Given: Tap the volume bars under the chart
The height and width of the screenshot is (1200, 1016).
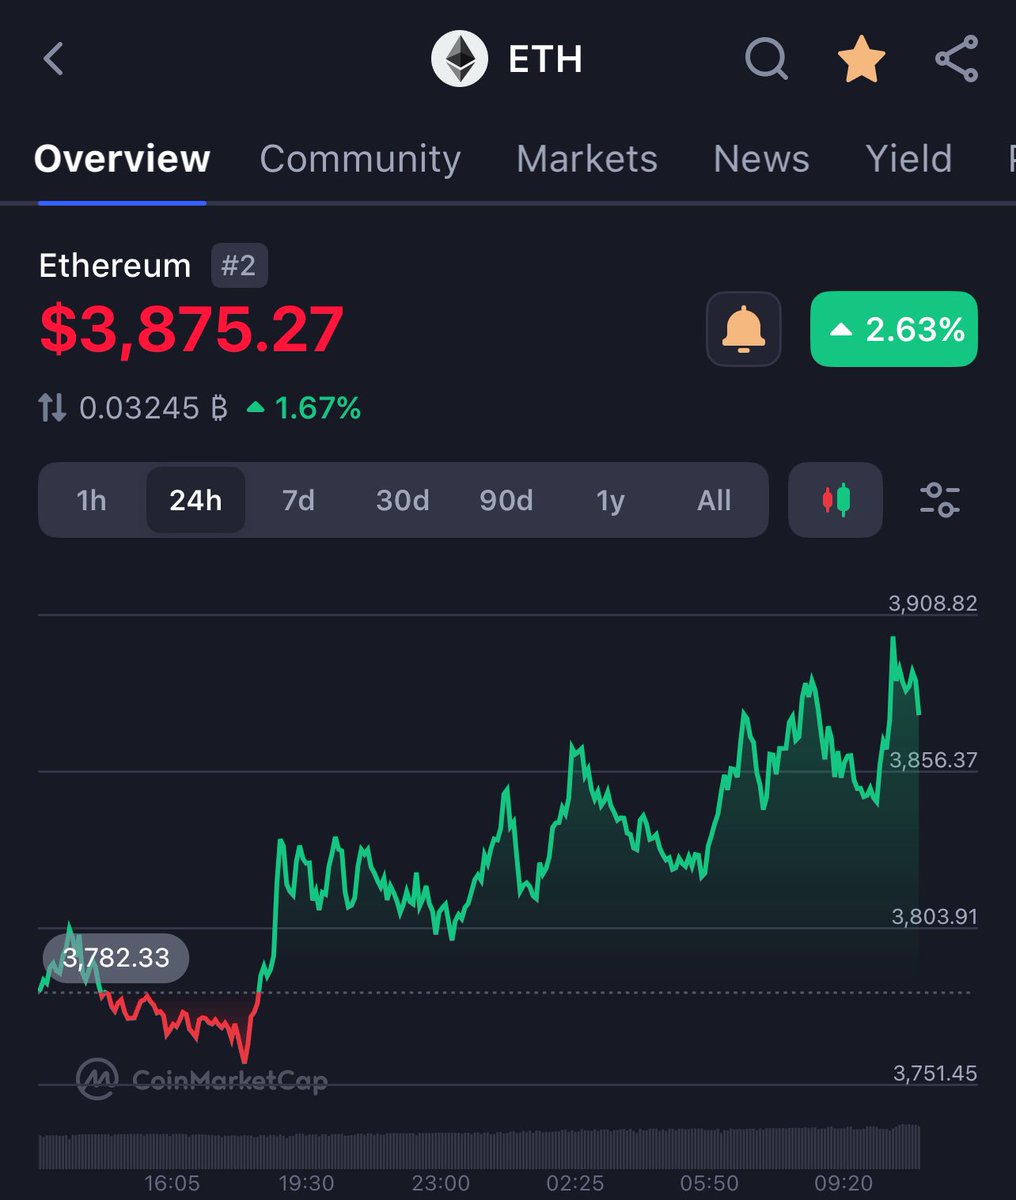Looking at the screenshot, I should pyautogui.click(x=479, y=1148).
